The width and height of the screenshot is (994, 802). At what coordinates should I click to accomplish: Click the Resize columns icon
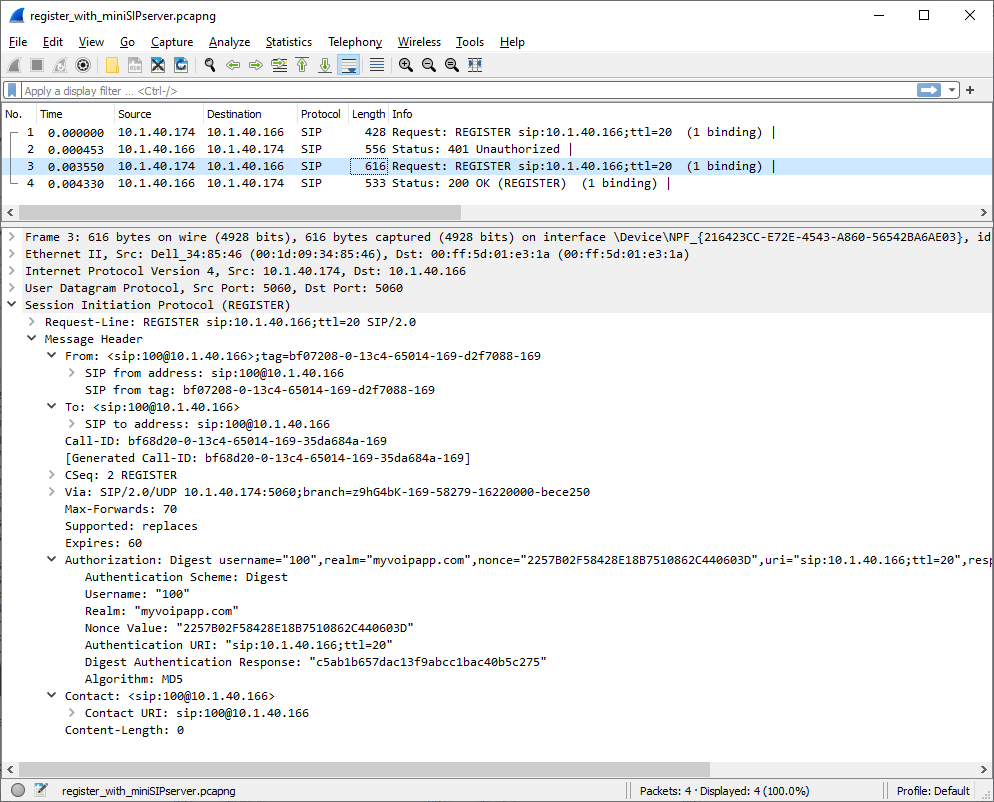click(x=475, y=65)
